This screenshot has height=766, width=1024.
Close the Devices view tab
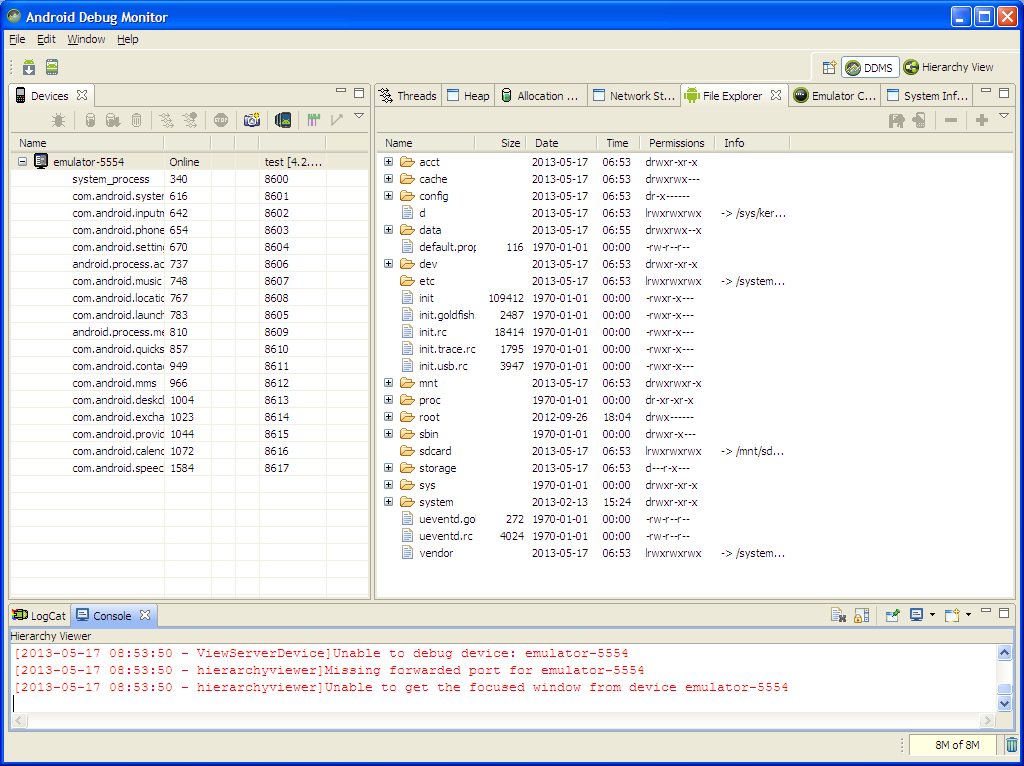click(82, 95)
